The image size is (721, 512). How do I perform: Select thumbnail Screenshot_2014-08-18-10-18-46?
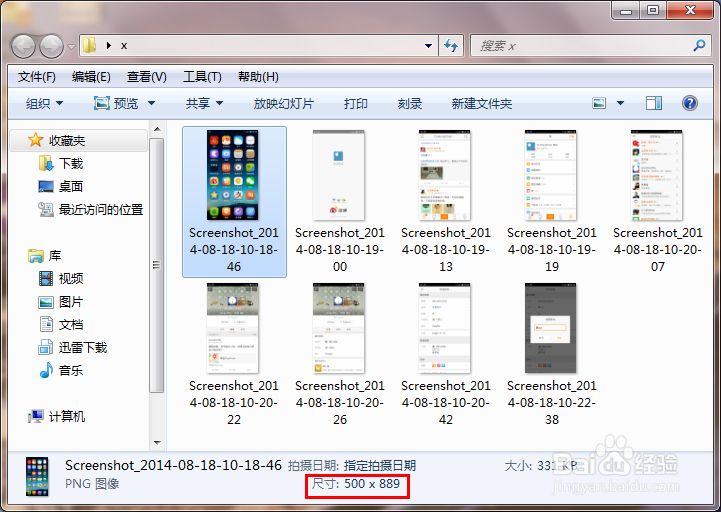coord(234,202)
